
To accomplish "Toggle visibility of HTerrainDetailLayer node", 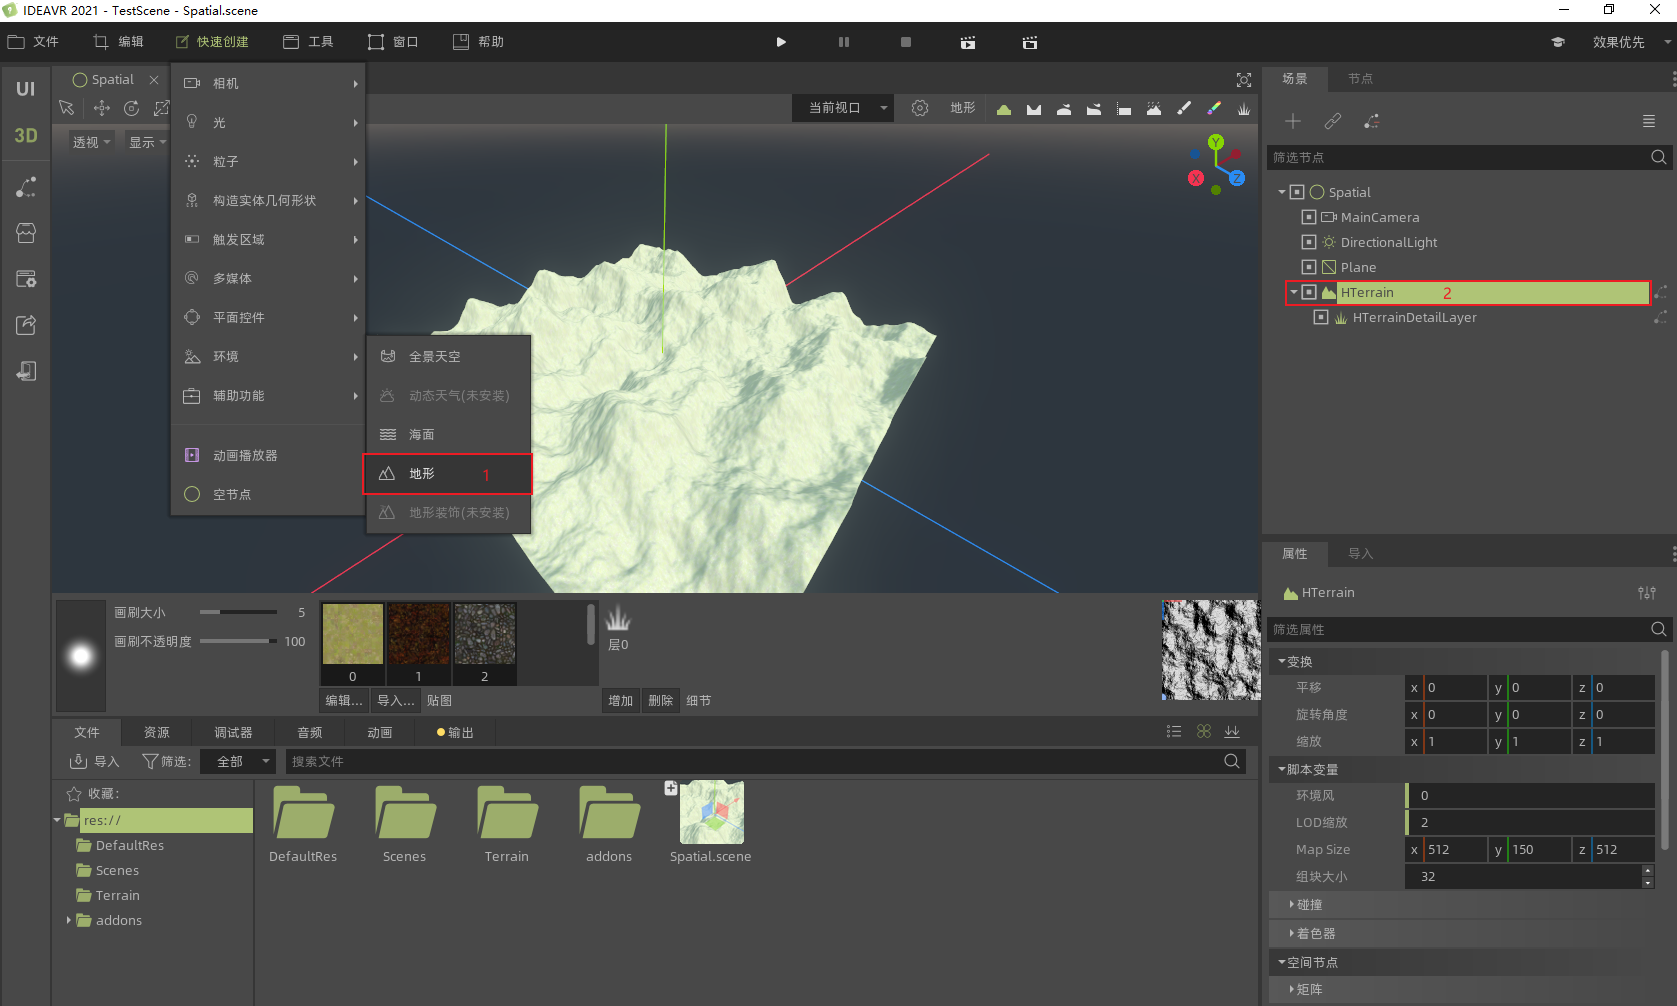I will (x=1321, y=317).
